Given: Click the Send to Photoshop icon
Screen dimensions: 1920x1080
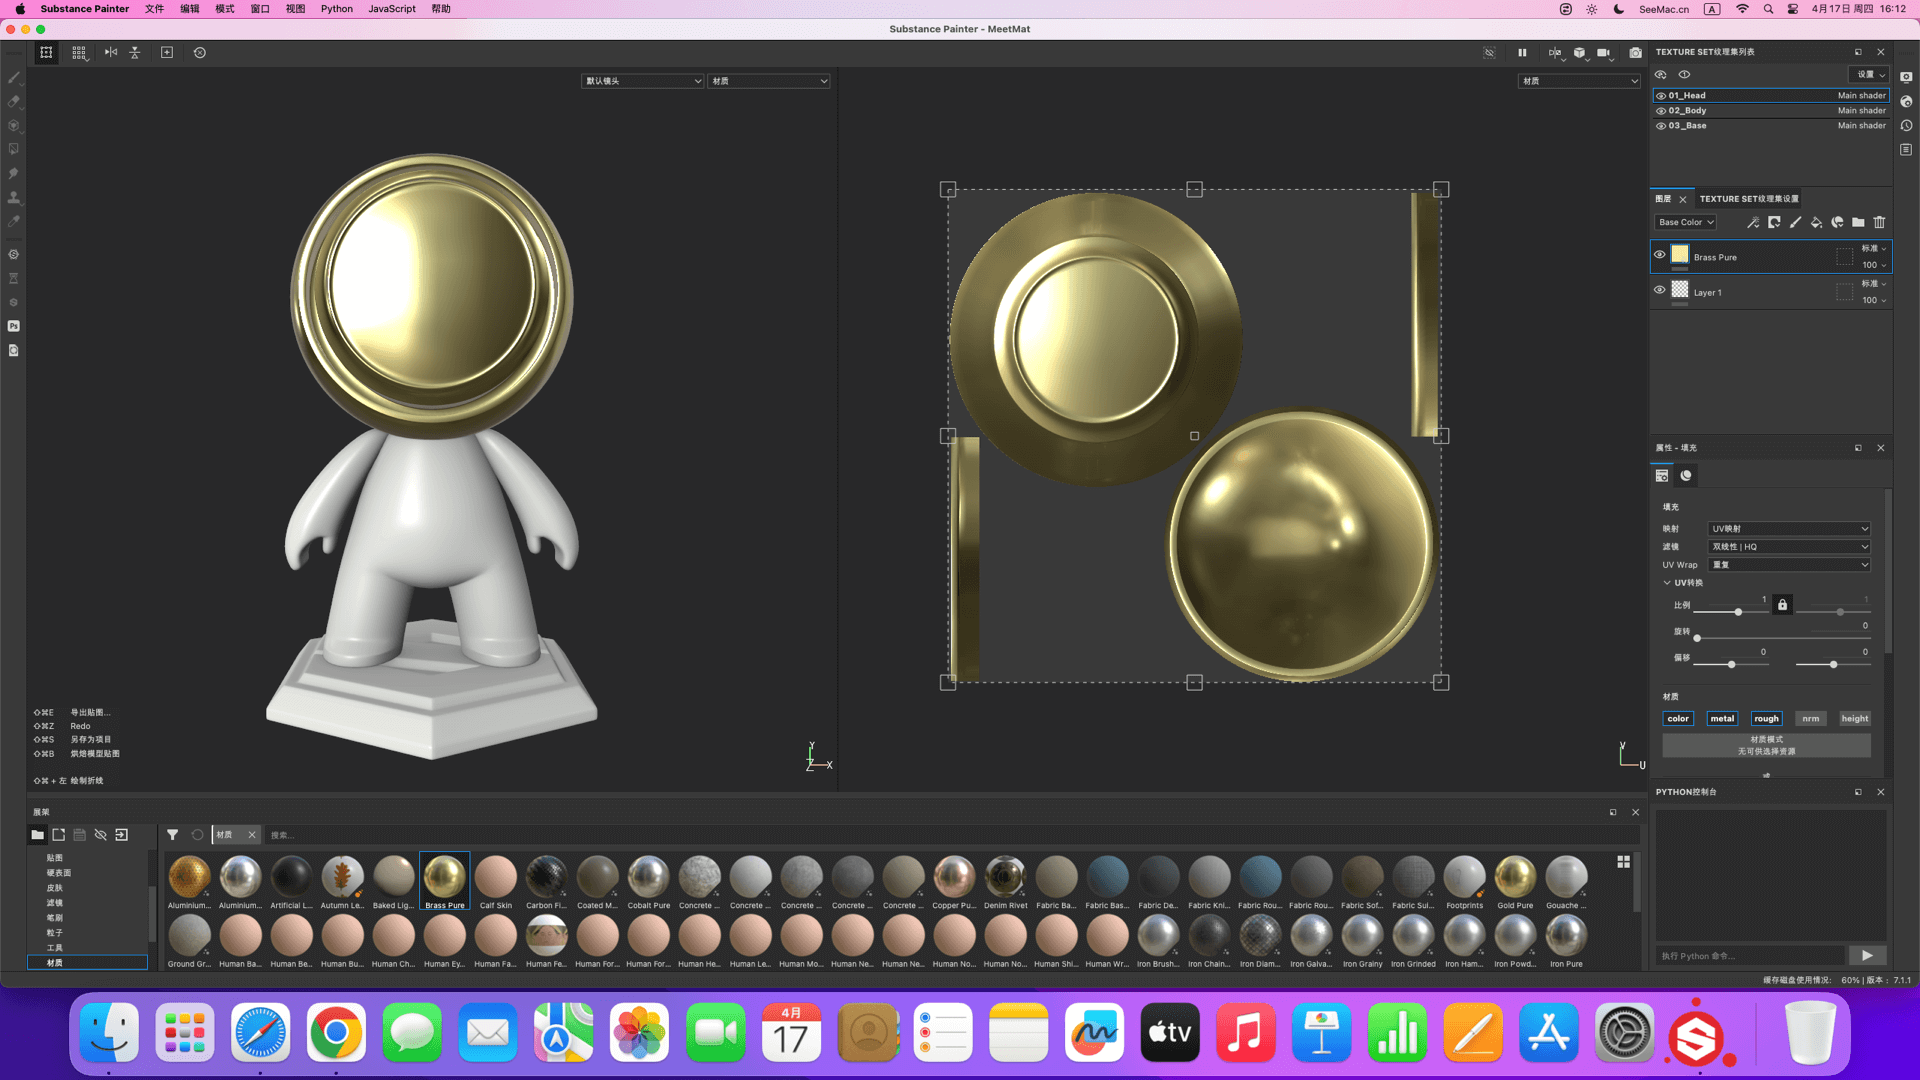Looking at the screenshot, I should coord(14,326).
